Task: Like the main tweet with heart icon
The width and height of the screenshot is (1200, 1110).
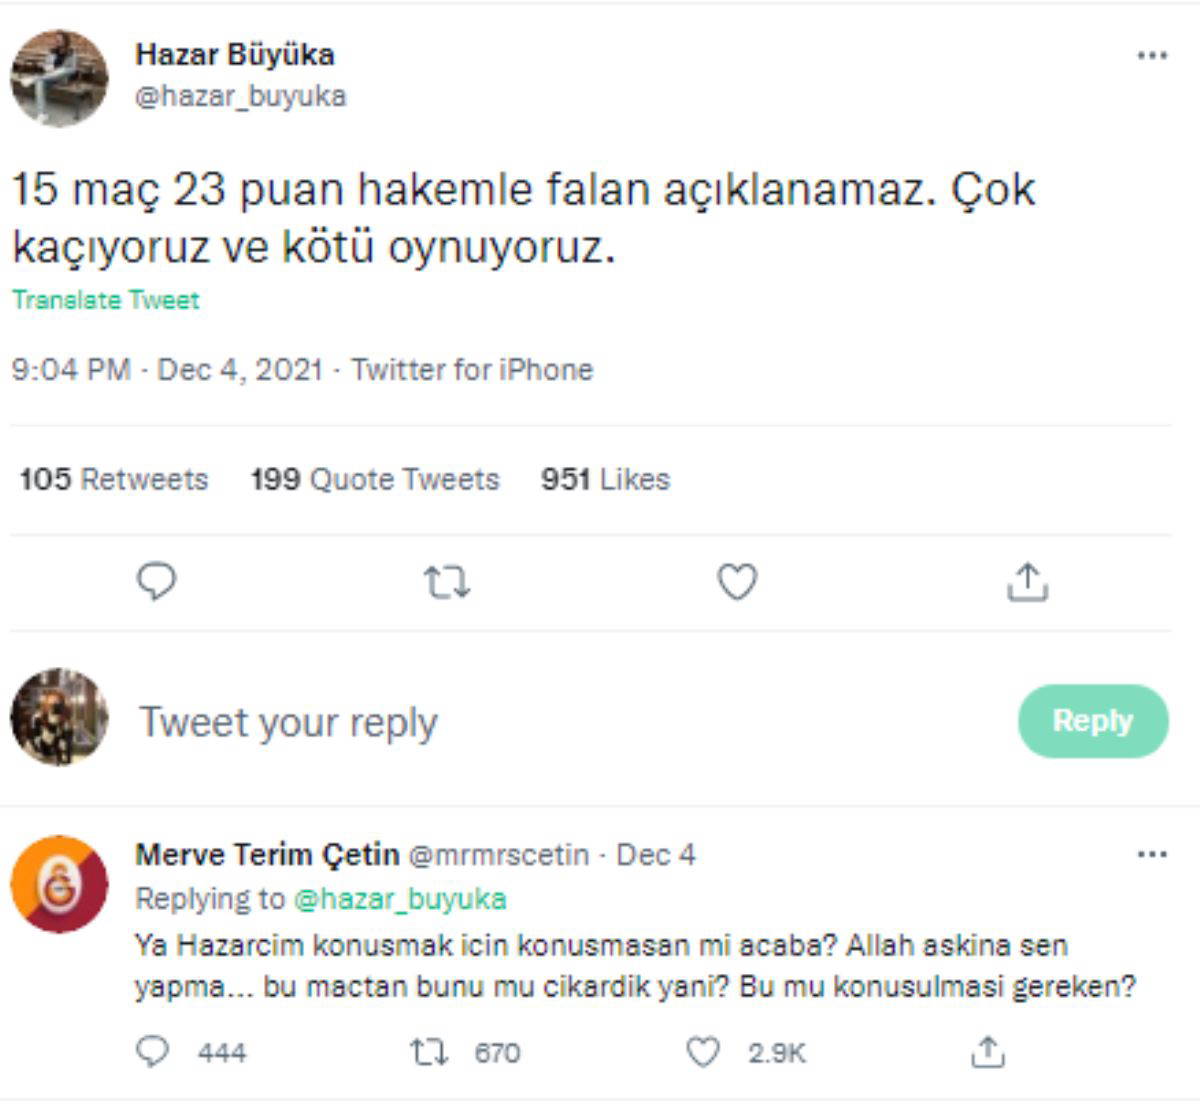Action: (737, 581)
